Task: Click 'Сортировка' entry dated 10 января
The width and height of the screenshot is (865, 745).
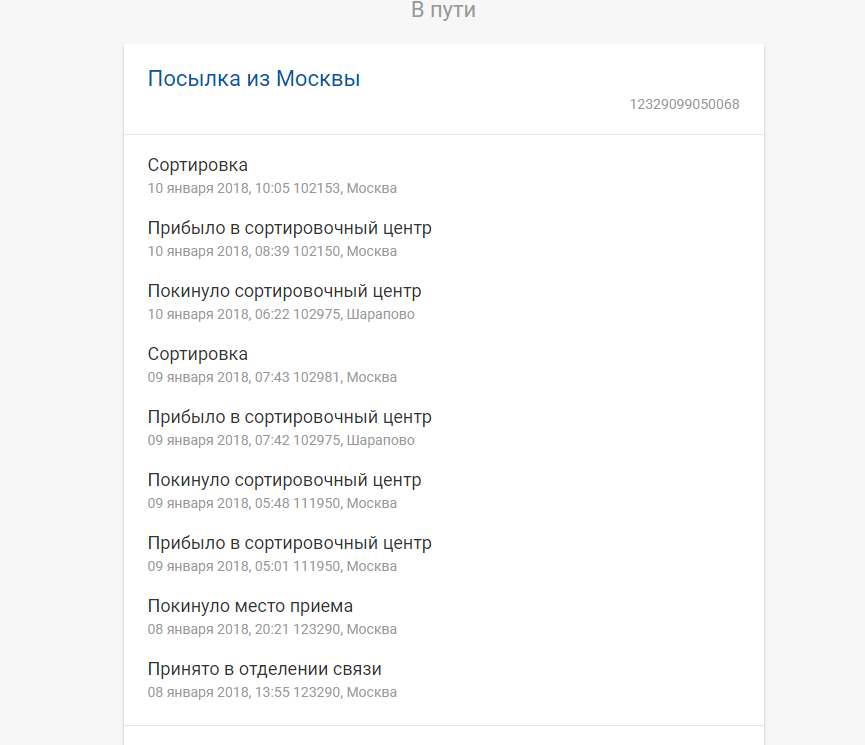Action: (x=198, y=165)
